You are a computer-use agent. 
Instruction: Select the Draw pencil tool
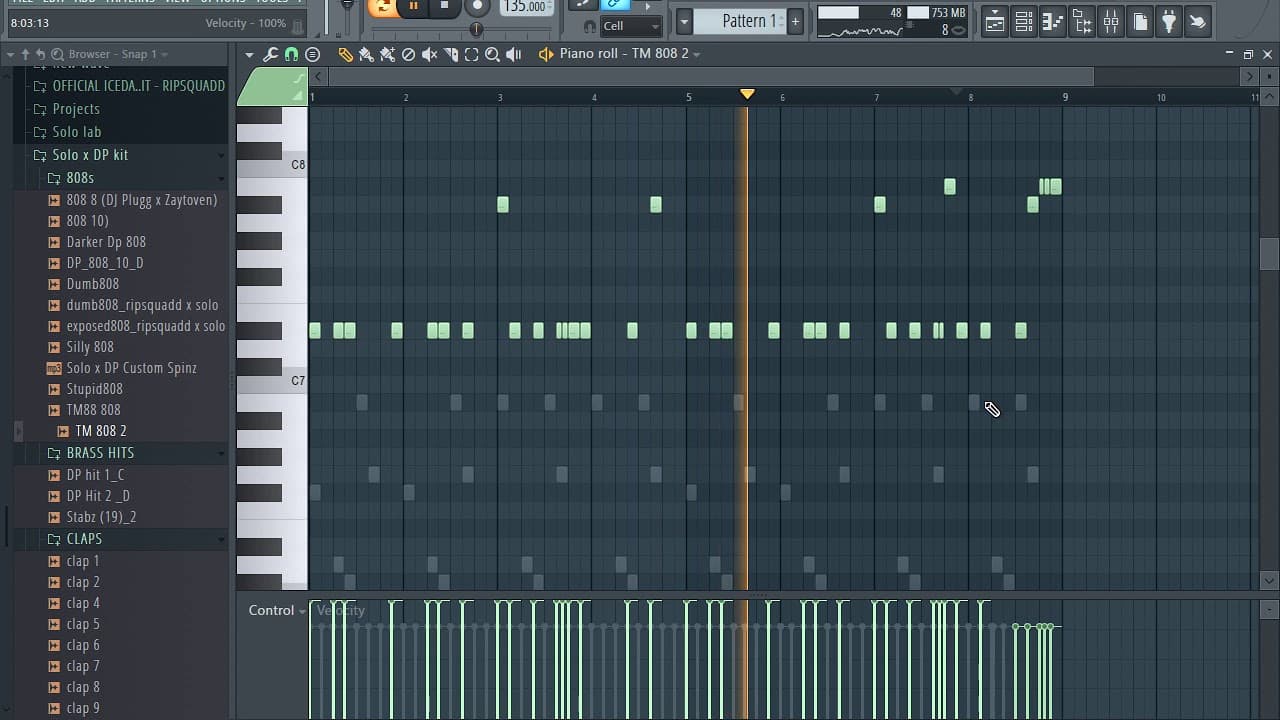tap(345, 54)
